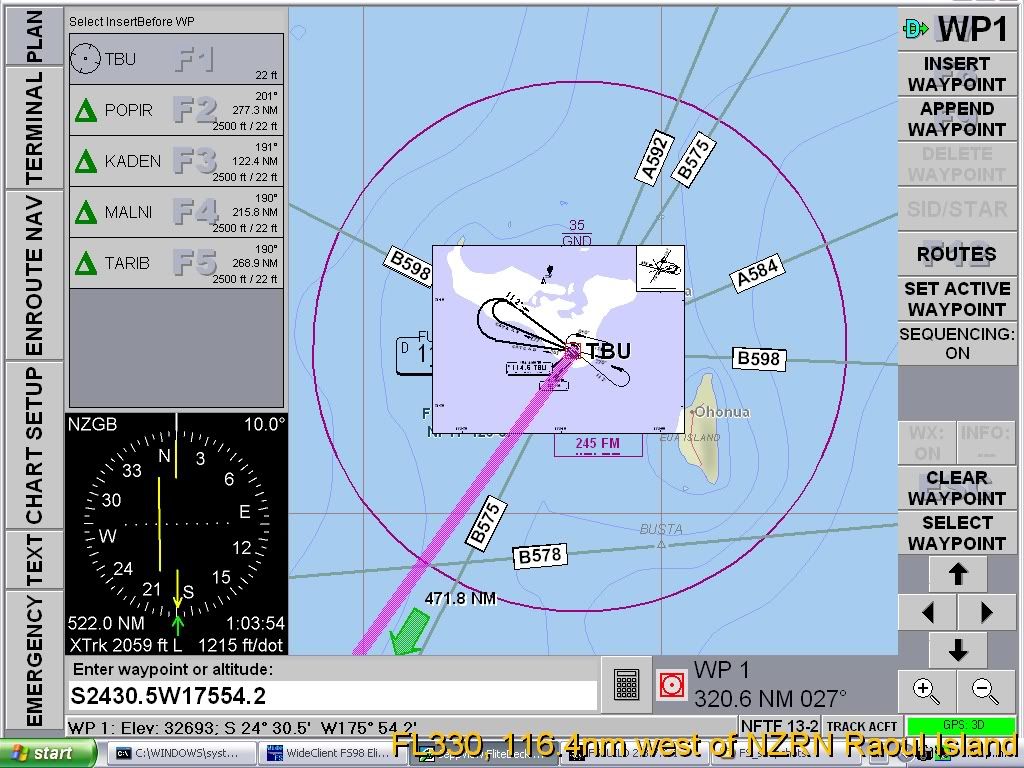Image resolution: width=1024 pixels, height=768 pixels.
Task: Toggle the WX ON button
Action: [926, 443]
